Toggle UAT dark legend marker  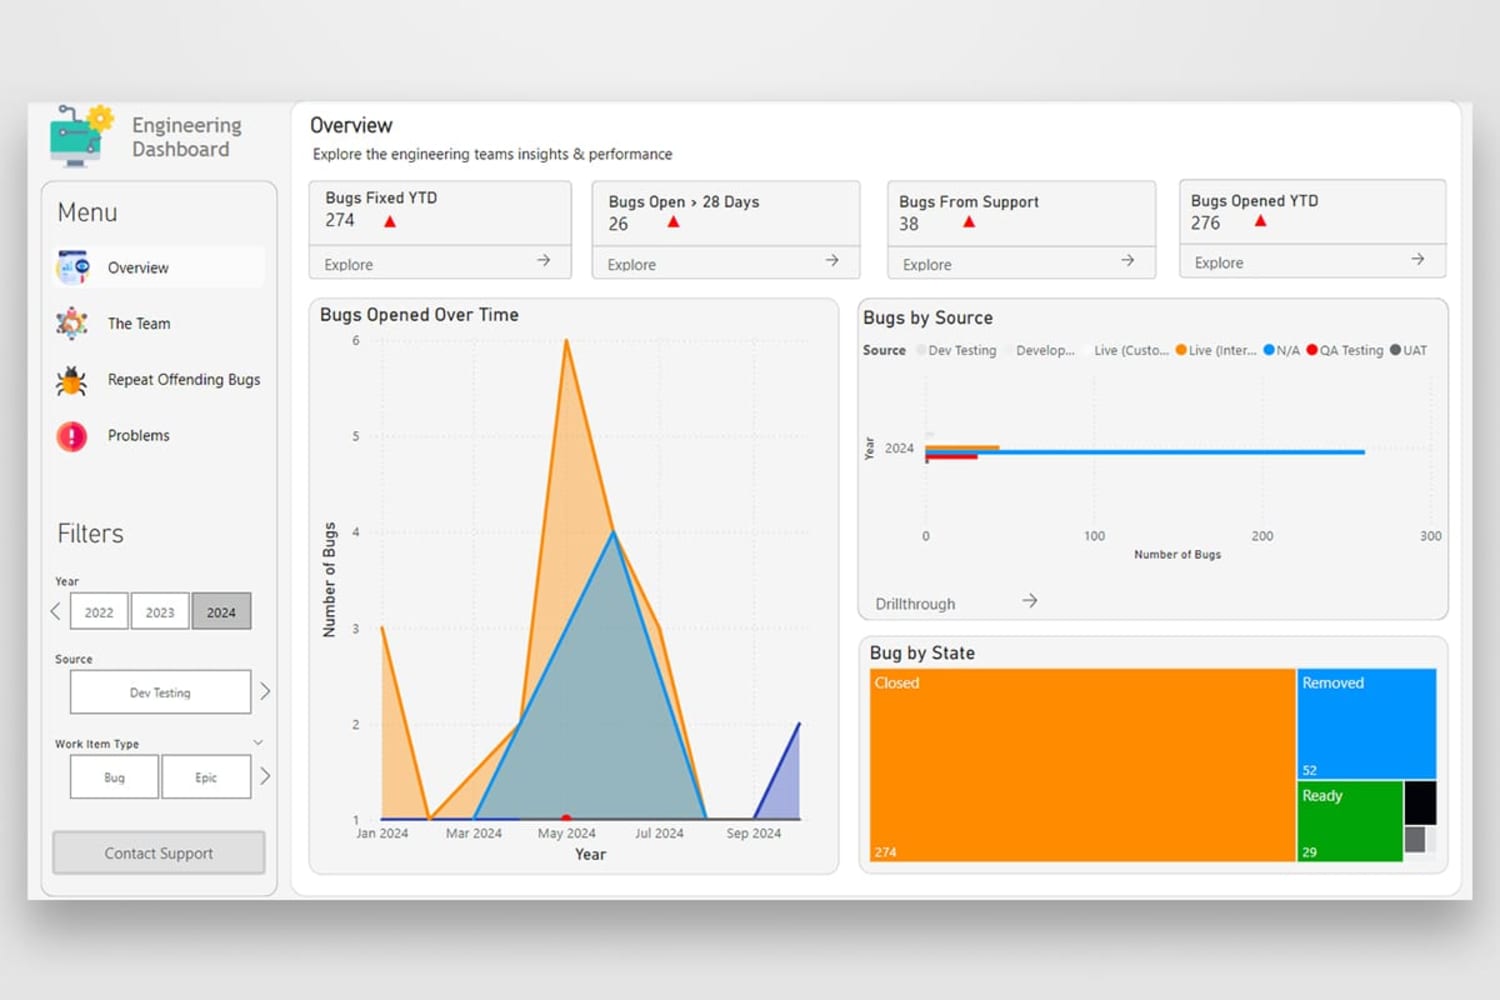(1396, 350)
